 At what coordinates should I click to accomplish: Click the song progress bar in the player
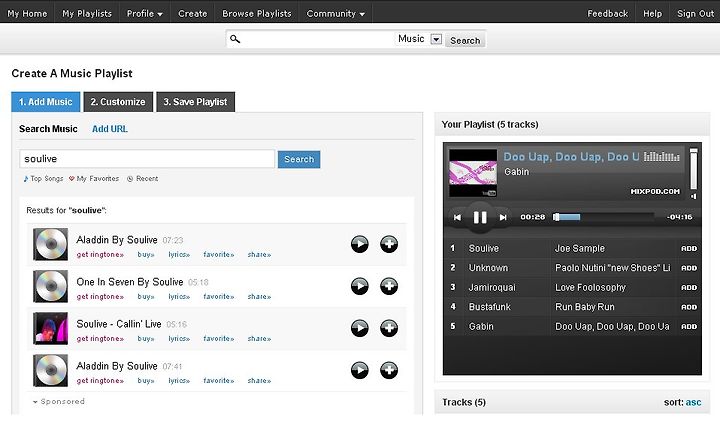click(x=604, y=217)
